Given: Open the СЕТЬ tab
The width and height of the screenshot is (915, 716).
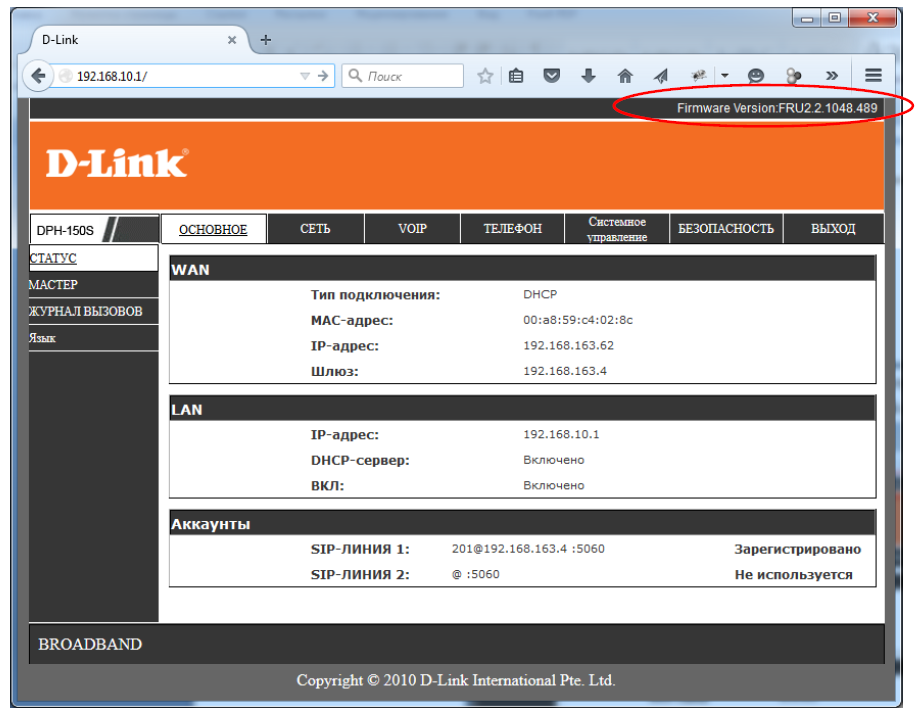Looking at the screenshot, I should 315,229.
